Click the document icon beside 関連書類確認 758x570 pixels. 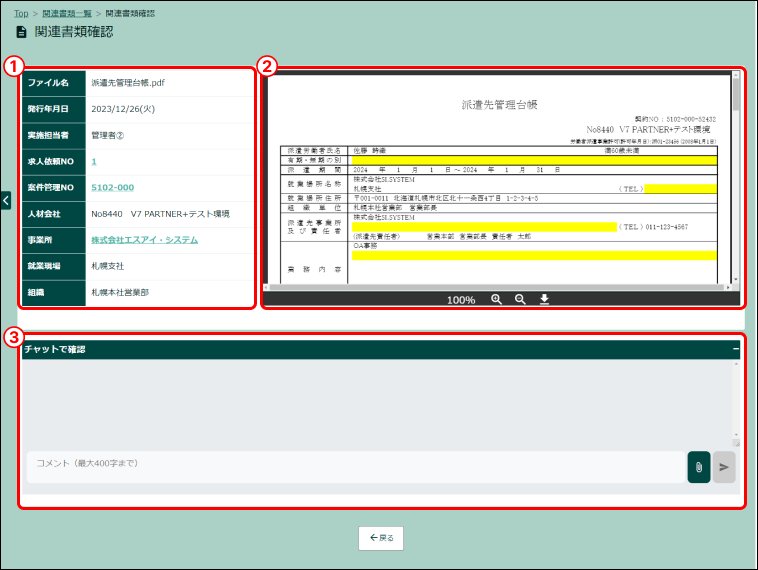point(21,32)
